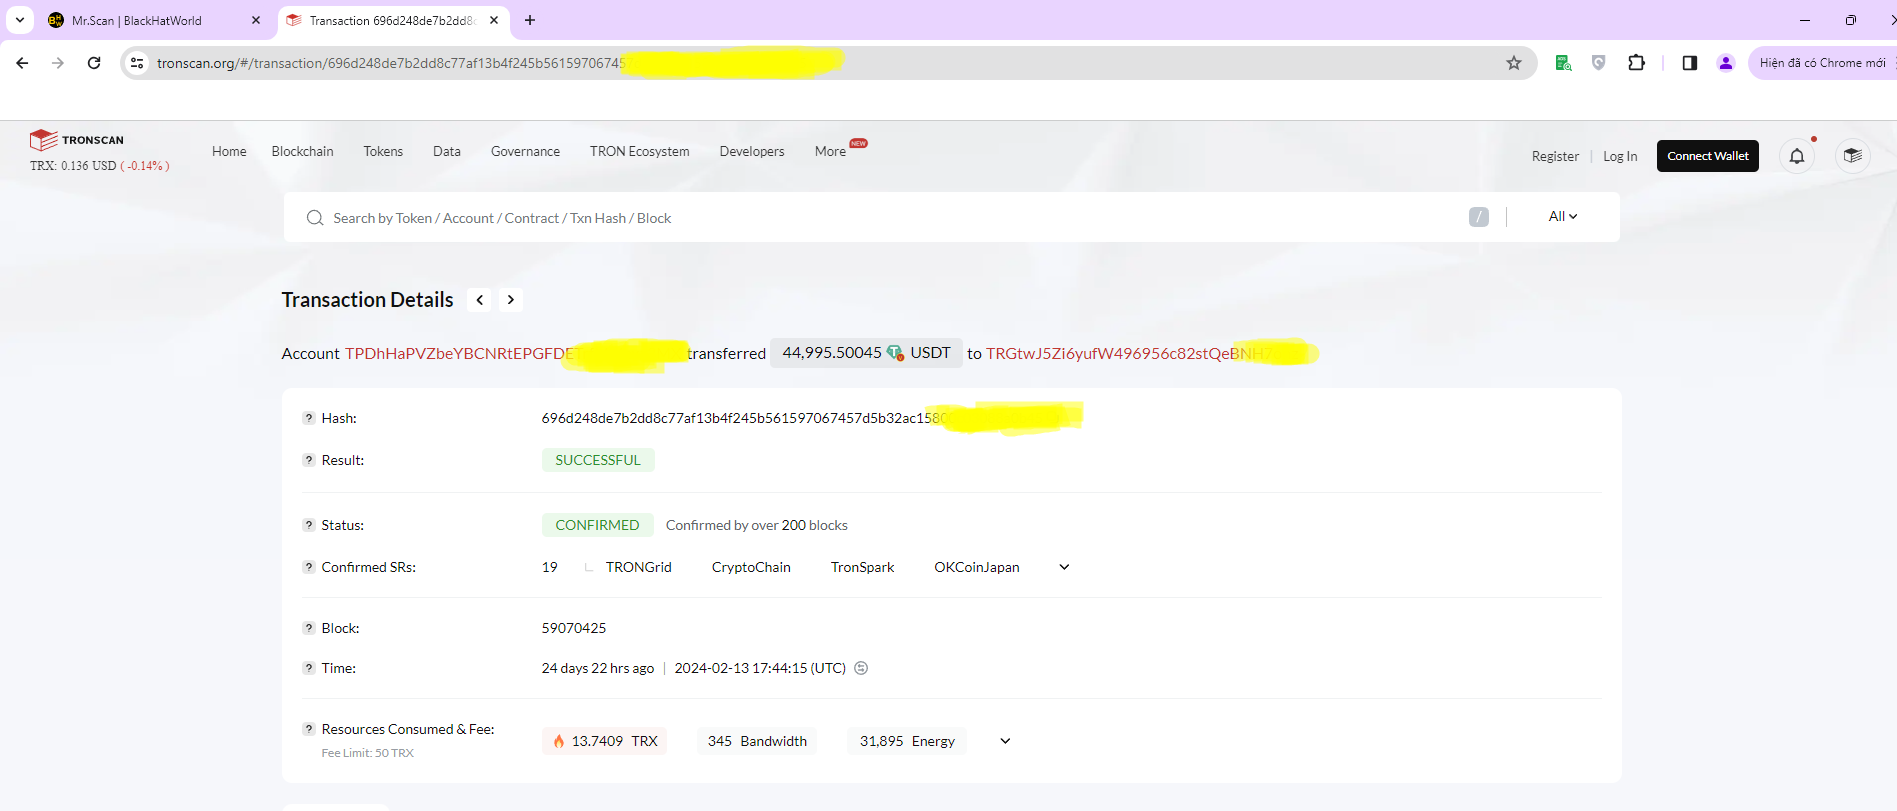View site information icon in address bar
Viewport: 1897px width, 811px height.
tap(137, 63)
